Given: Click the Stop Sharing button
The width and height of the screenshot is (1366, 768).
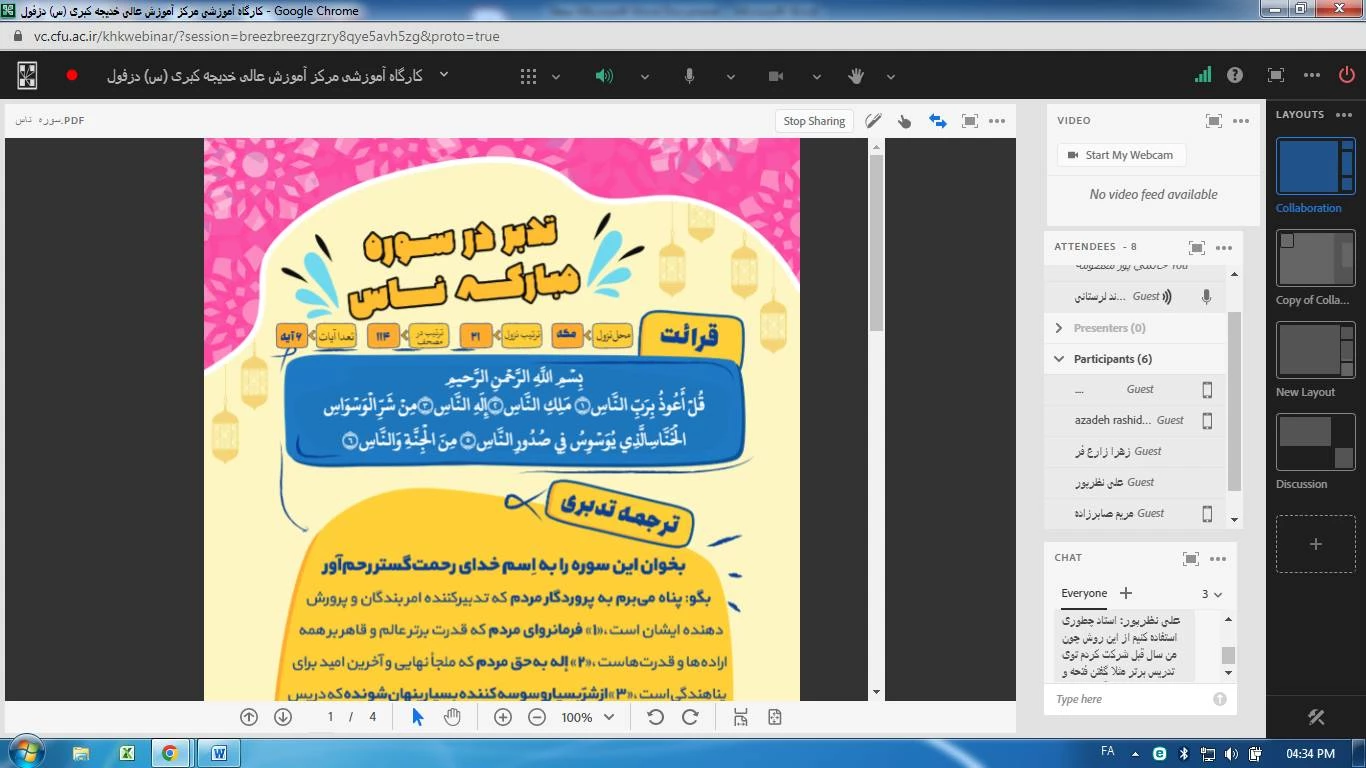Looking at the screenshot, I should [814, 121].
